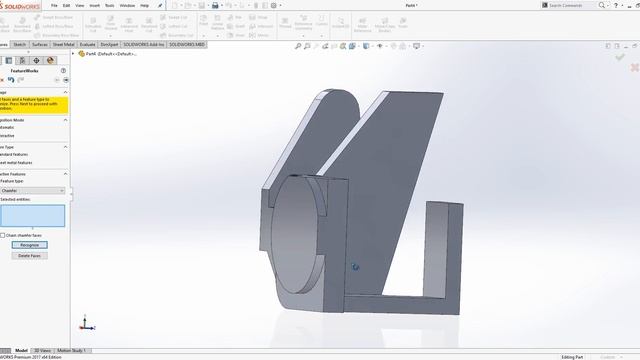Open the Window menu
This screenshot has width=640, height=360.
127,6
